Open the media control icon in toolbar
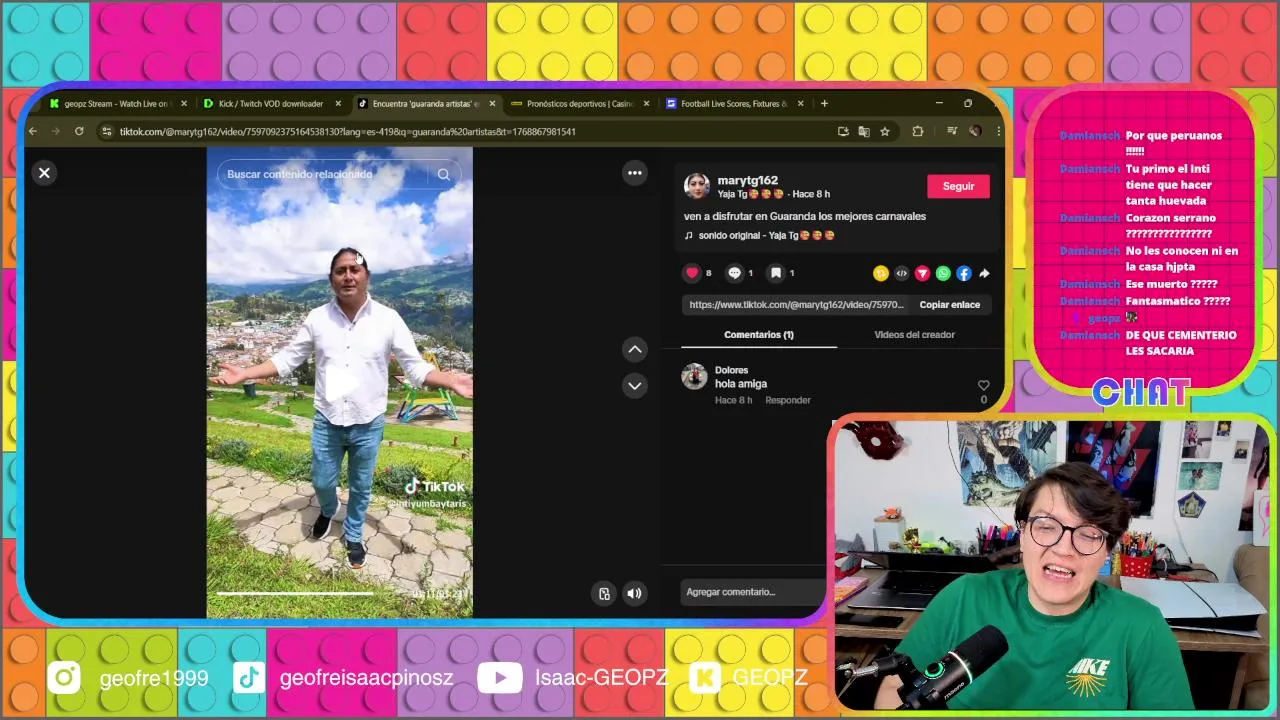Screen dimensions: 1280x720 coord(952,132)
